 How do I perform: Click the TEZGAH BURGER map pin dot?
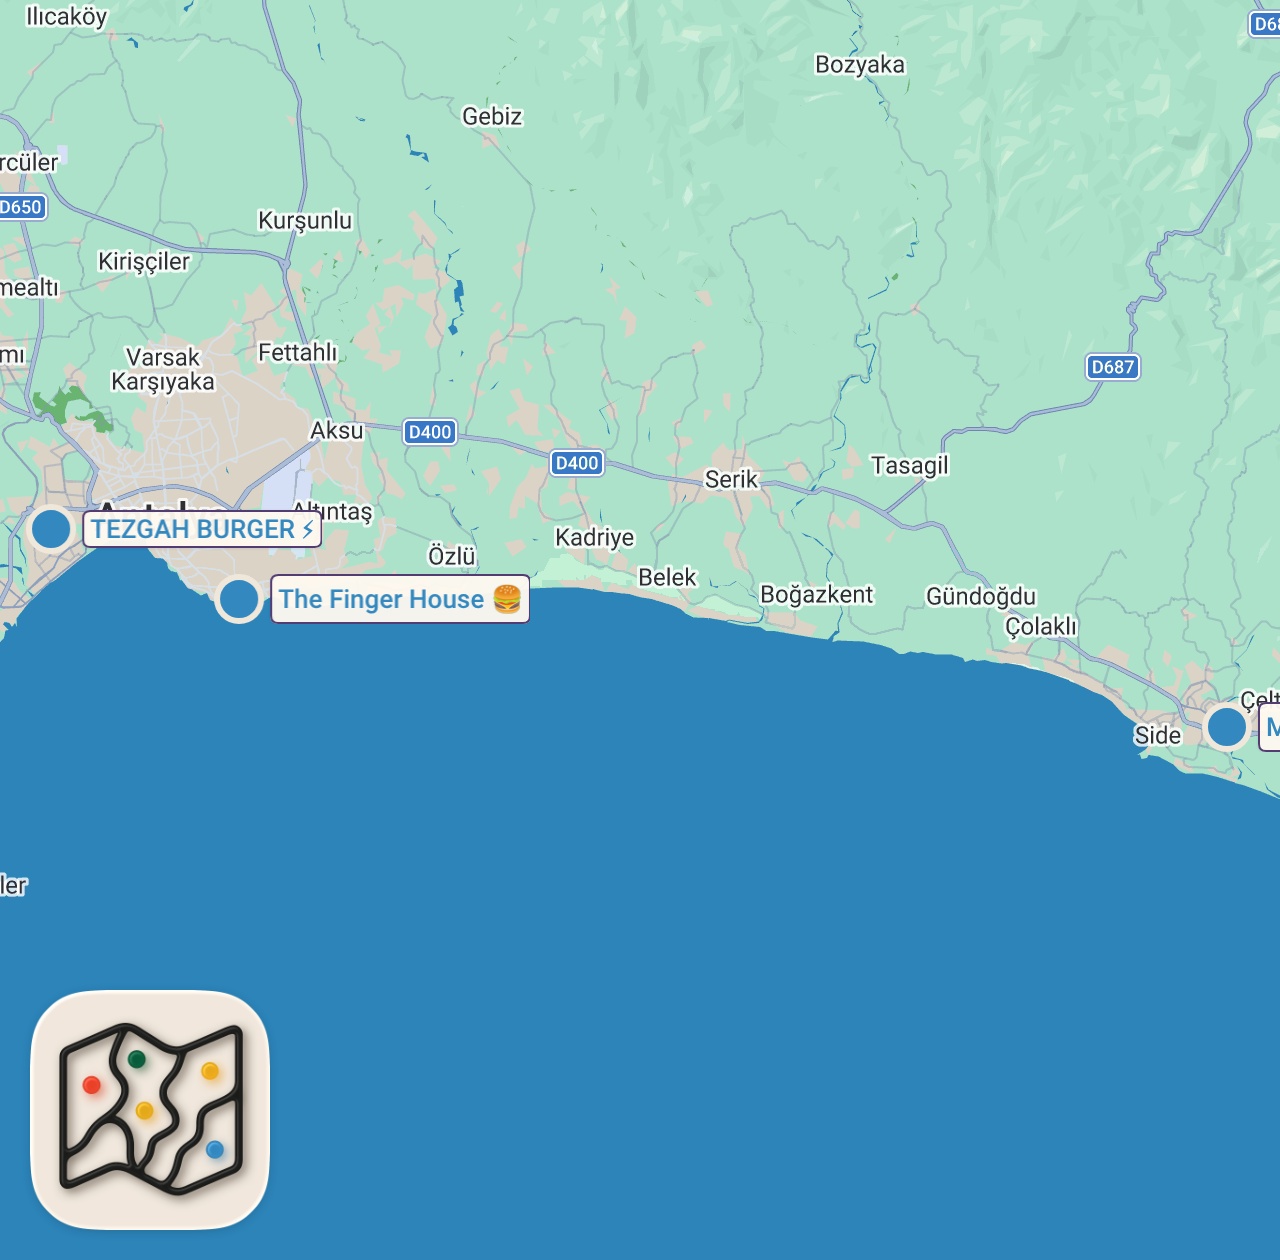tap(51, 528)
